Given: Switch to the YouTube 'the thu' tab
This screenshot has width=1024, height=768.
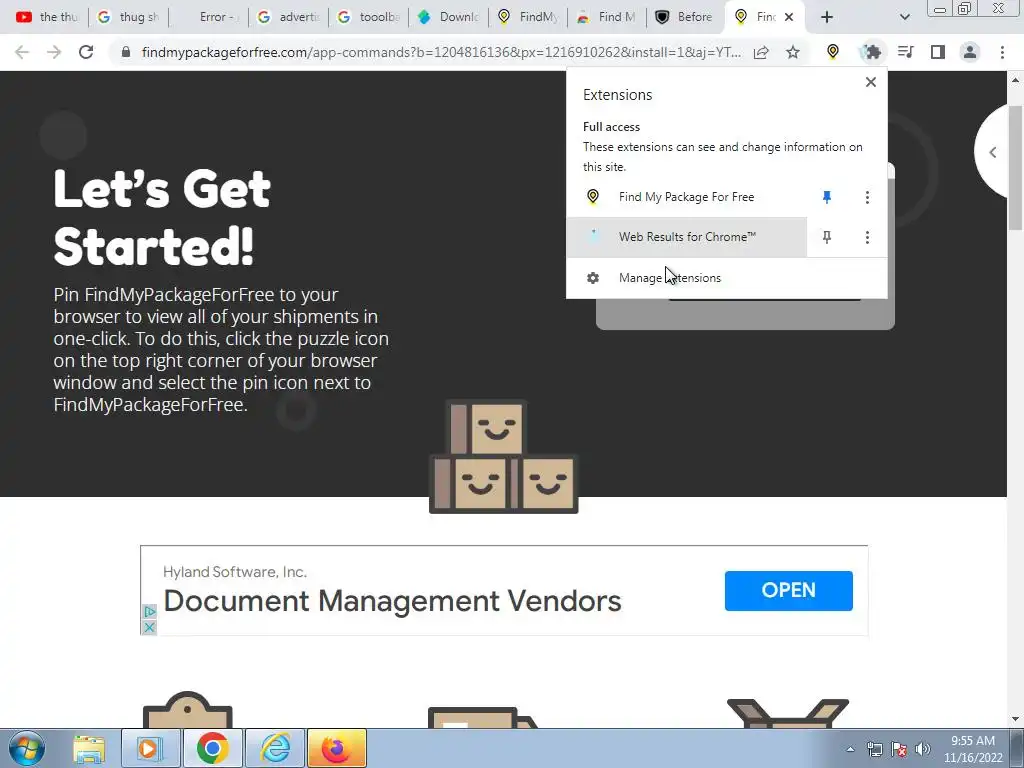Looking at the screenshot, I should point(46,17).
